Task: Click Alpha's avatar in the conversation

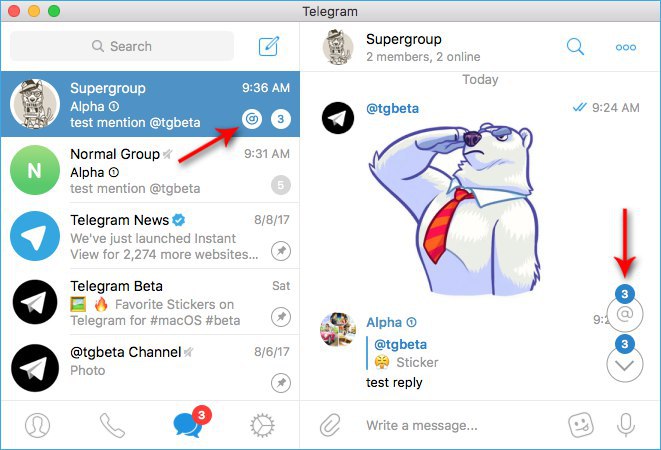Action: click(338, 329)
